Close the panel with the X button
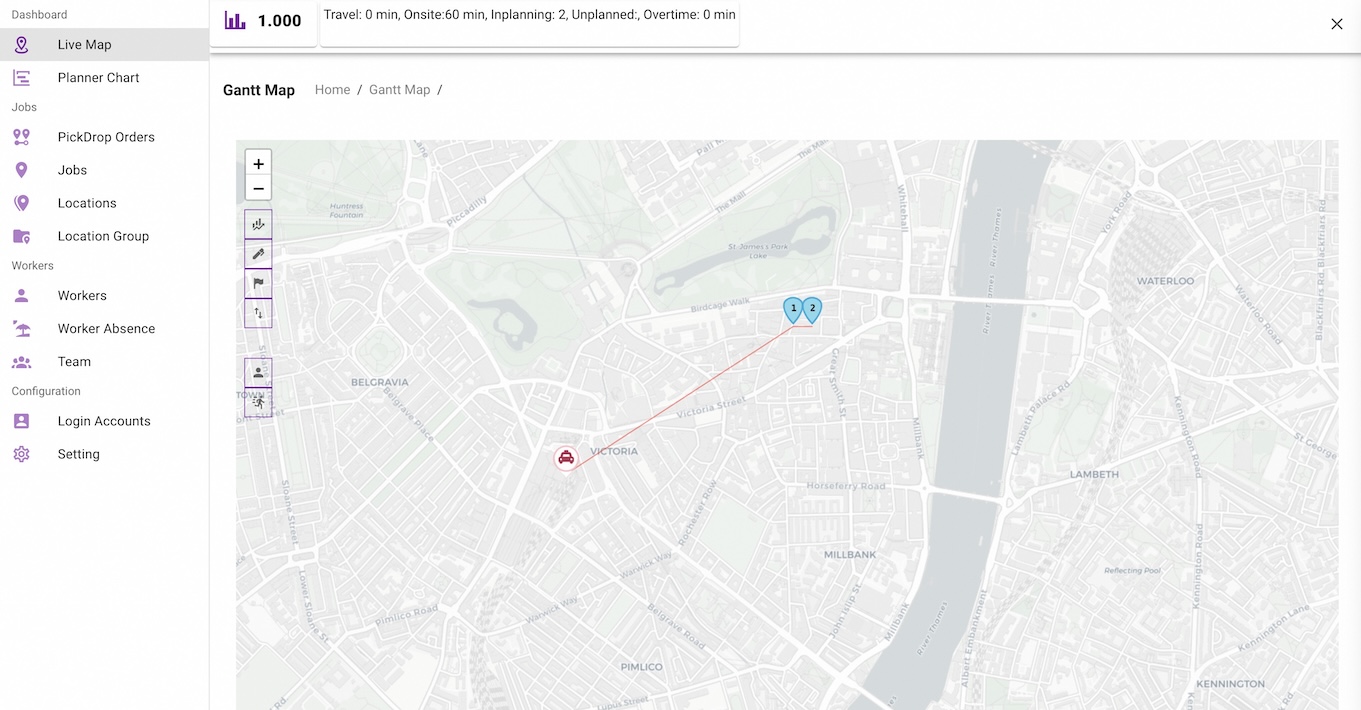Image resolution: width=1361 pixels, height=710 pixels. click(1336, 24)
